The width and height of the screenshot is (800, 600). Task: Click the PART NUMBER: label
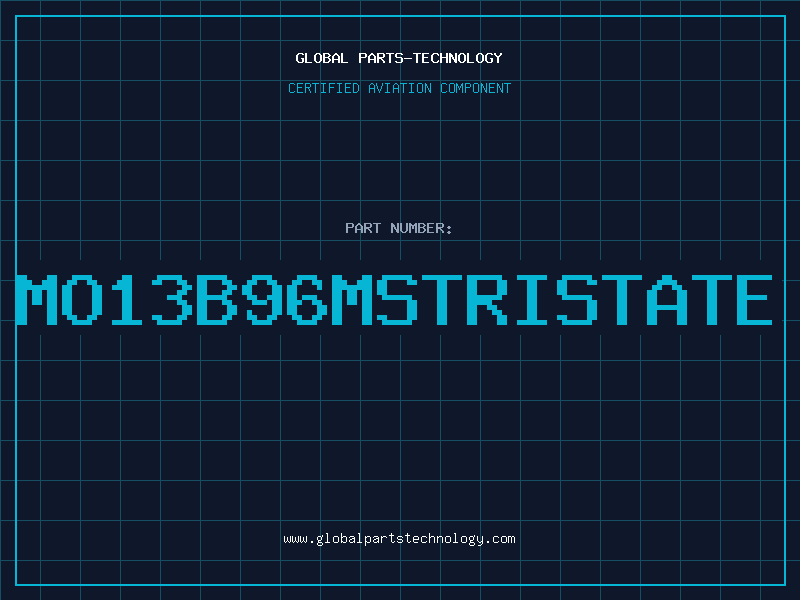[x=398, y=228]
